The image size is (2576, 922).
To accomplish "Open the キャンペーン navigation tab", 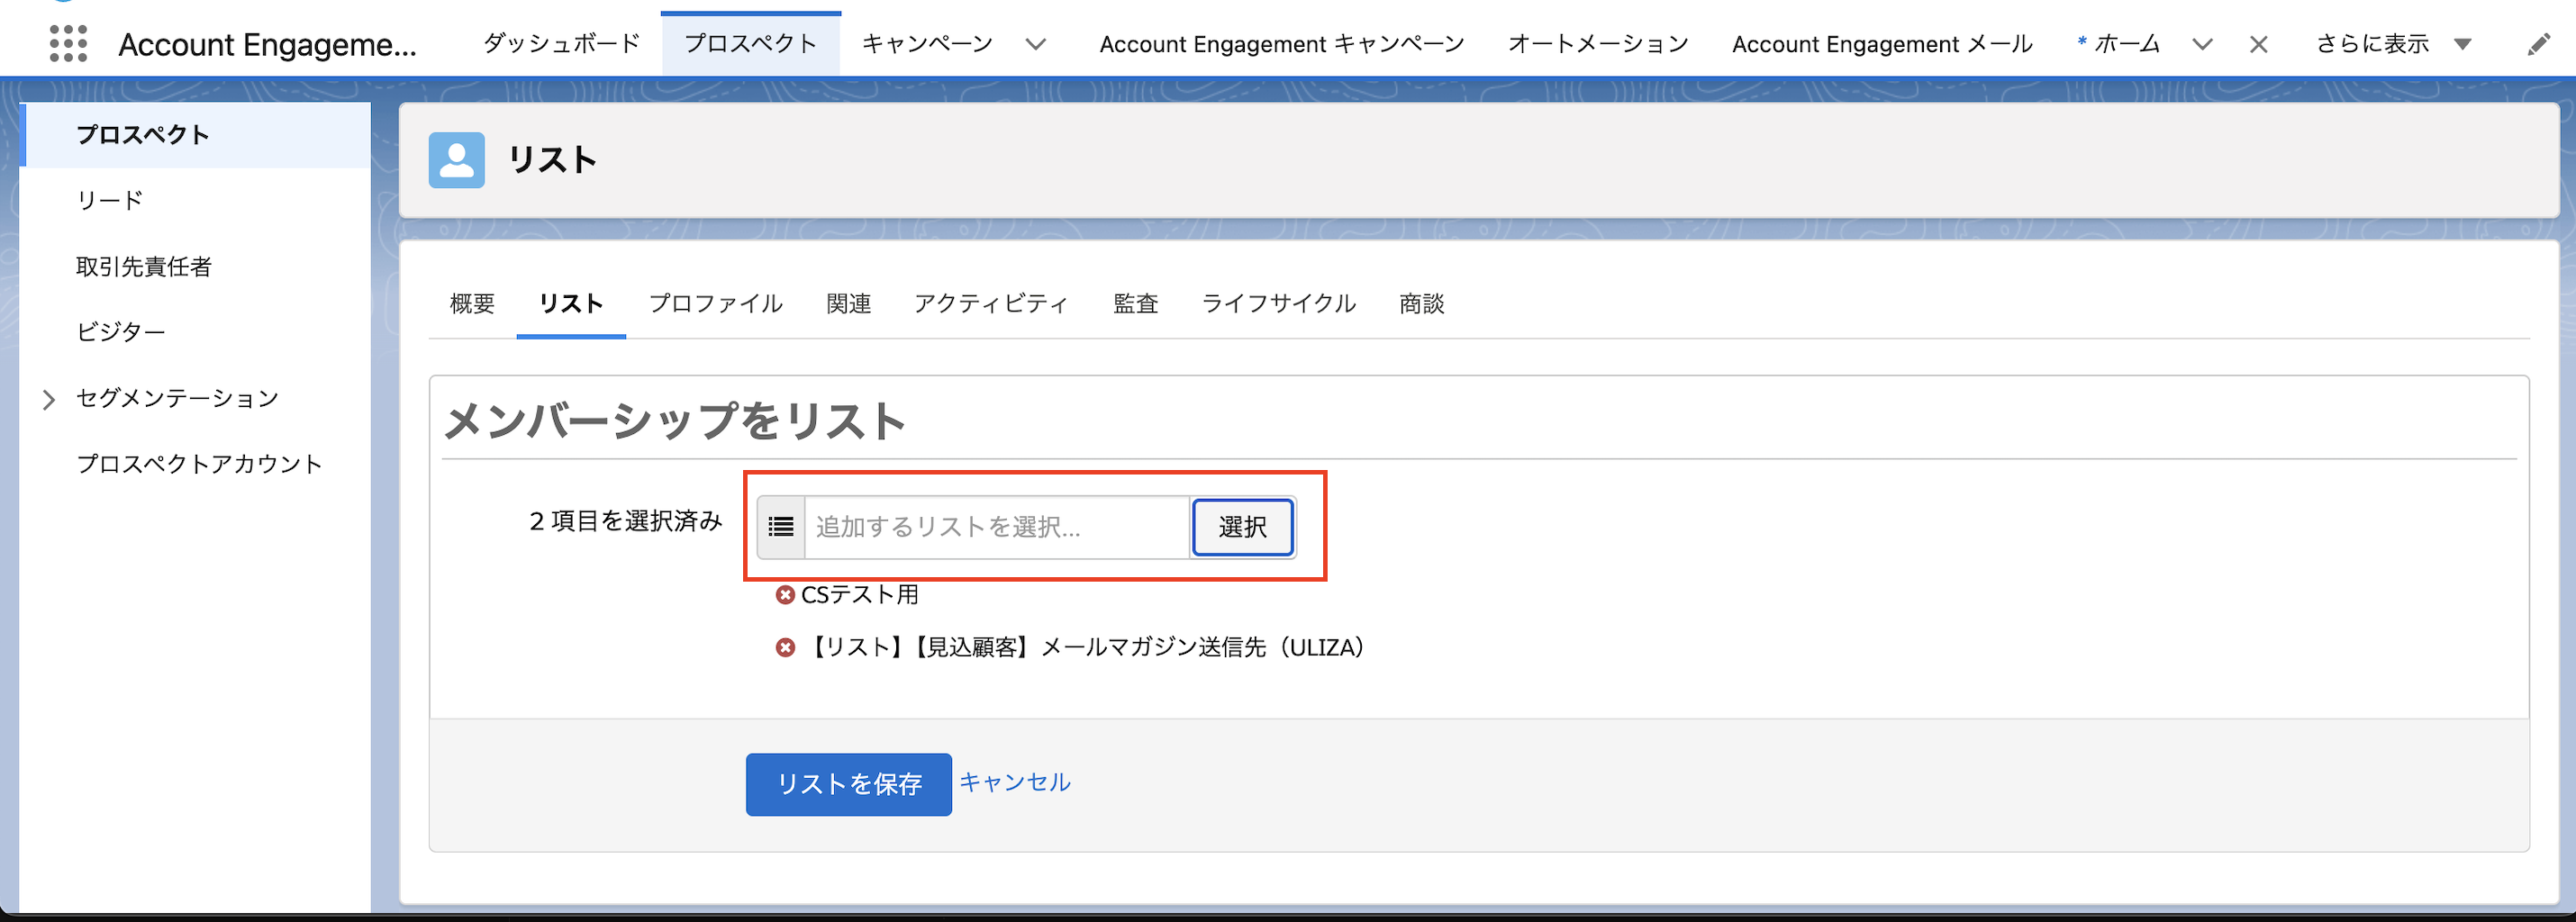I will coord(927,44).
